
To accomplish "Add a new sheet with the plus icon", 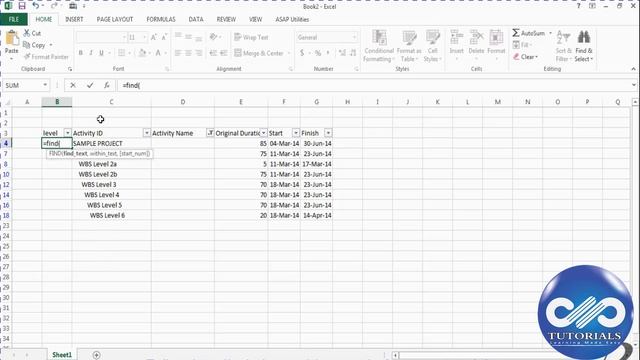I will click(96, 355).
